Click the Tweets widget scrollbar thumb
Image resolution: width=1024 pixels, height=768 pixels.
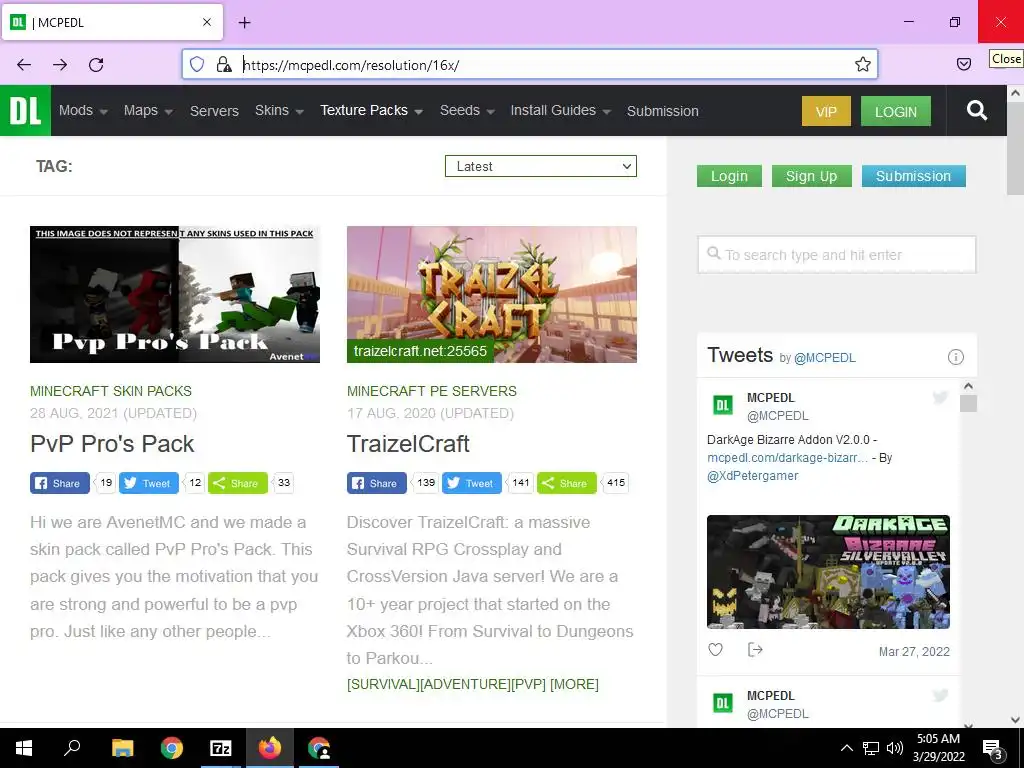tap(968, 404)
